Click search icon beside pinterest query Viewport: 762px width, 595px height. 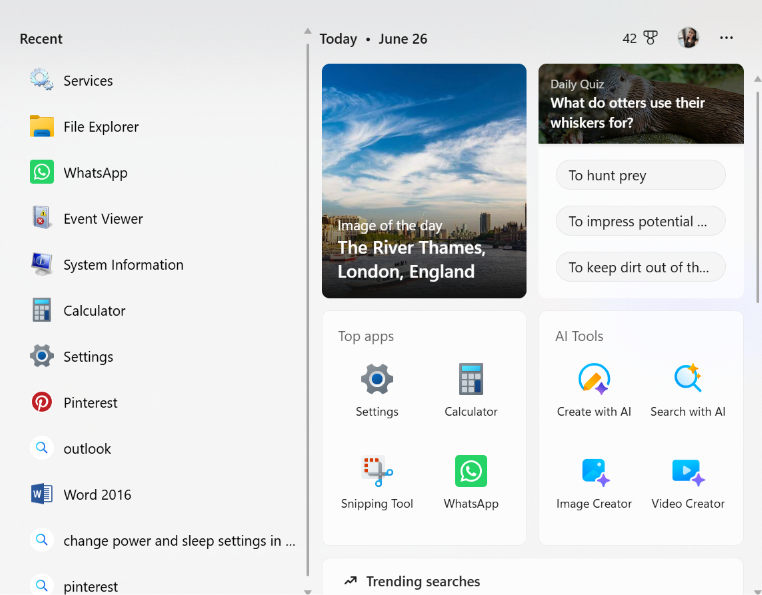41,585
